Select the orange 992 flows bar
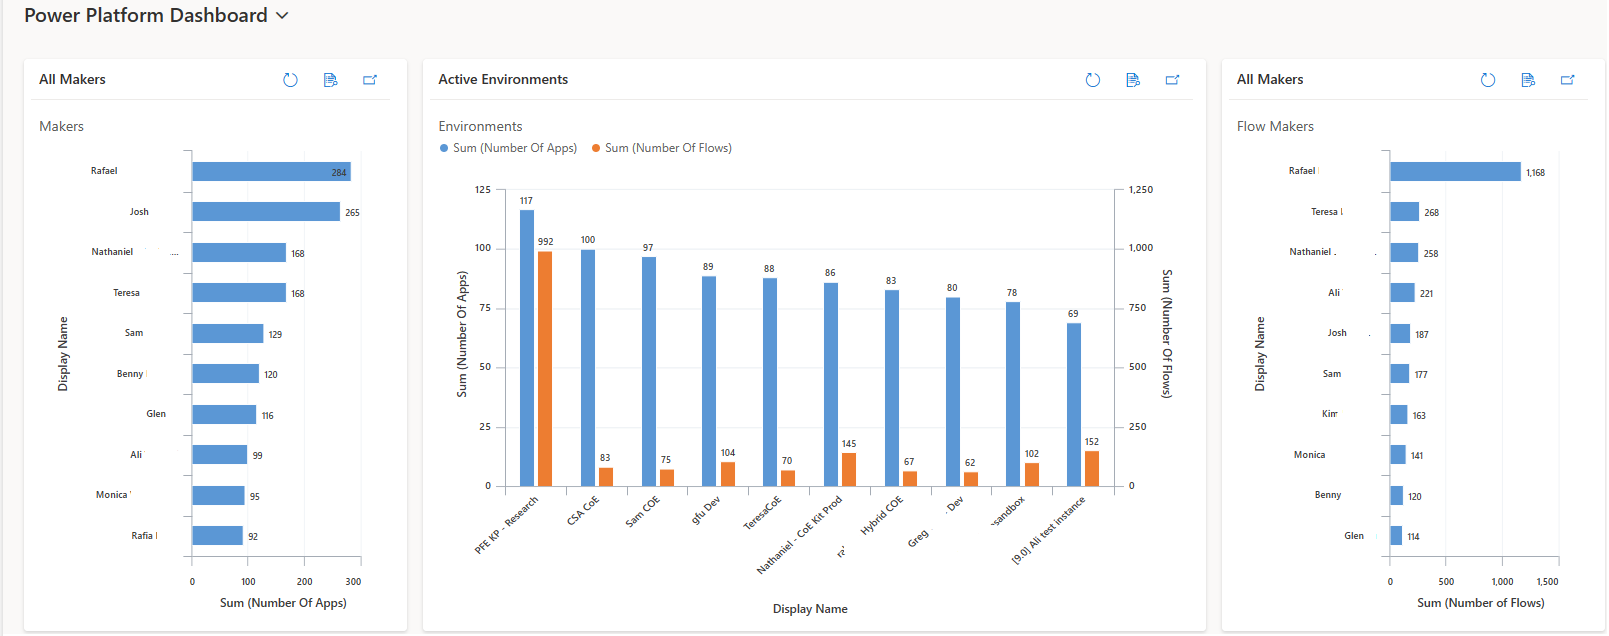The width and height of the screenshot is (1609, 636). click(x=545, y=369)
